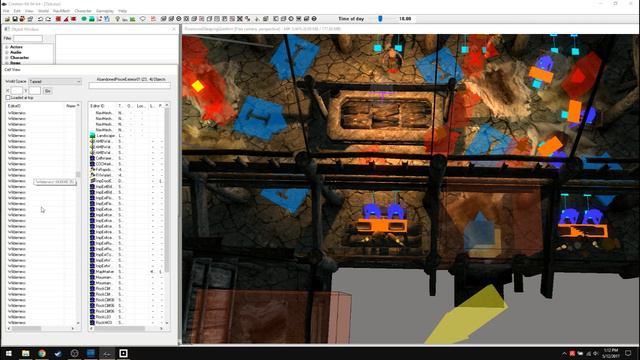Select the Landscape row in object list
Viewport: 640px width, 360px height.
127,136
